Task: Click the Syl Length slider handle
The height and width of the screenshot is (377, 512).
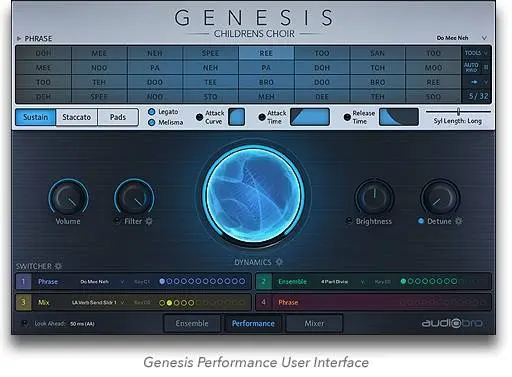Action: tap(458, 111)
